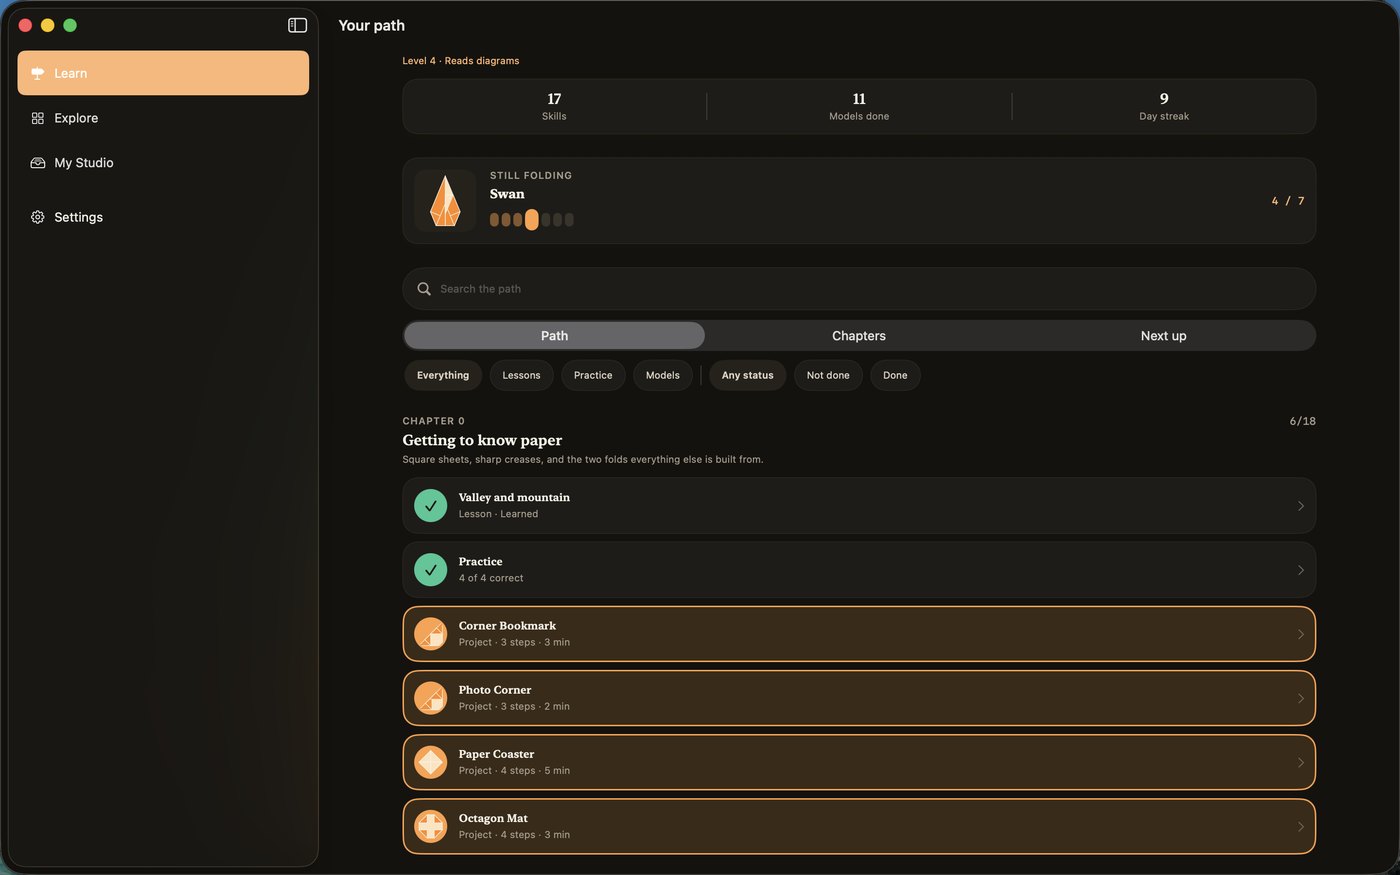
Task: Select the Everything filter chip
Action: 443,375
